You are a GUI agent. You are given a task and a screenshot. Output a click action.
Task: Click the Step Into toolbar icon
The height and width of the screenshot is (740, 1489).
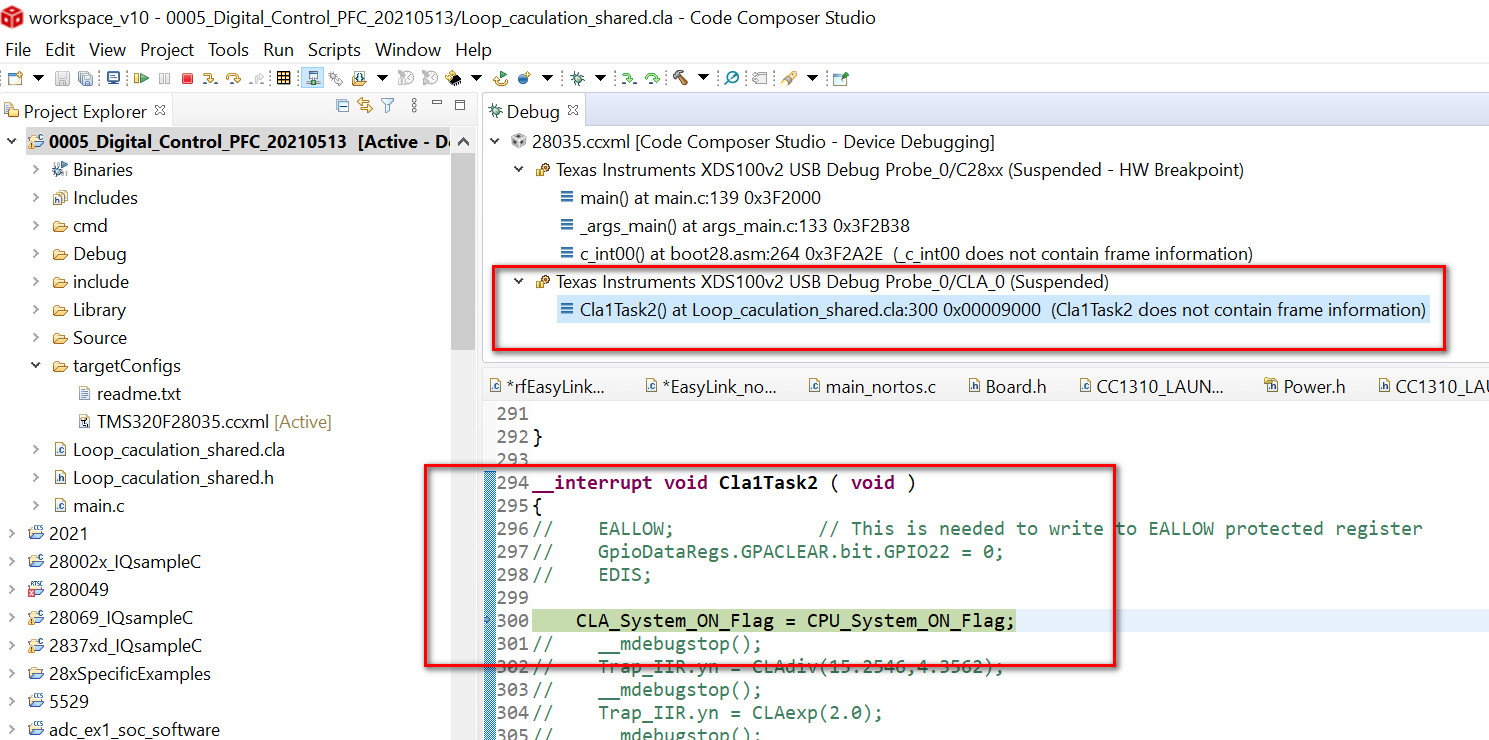210,78
